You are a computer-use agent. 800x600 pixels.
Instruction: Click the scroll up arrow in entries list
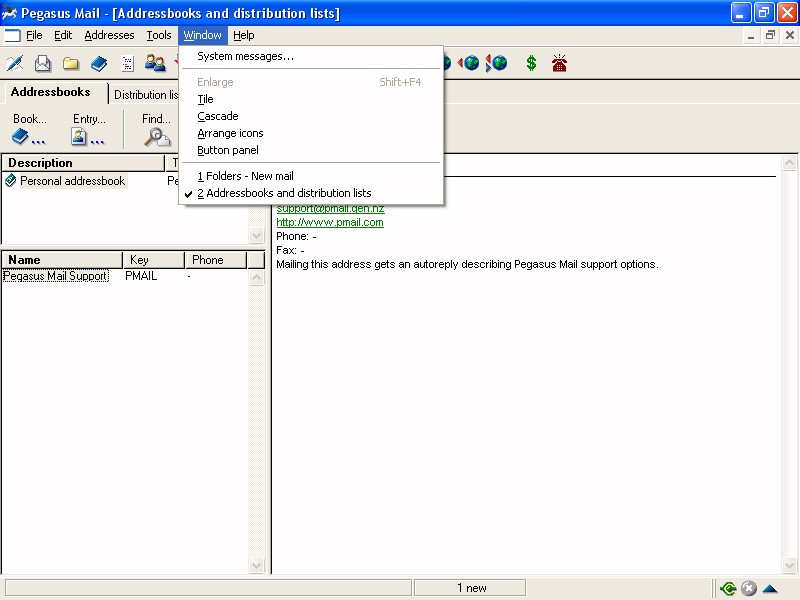257,278
